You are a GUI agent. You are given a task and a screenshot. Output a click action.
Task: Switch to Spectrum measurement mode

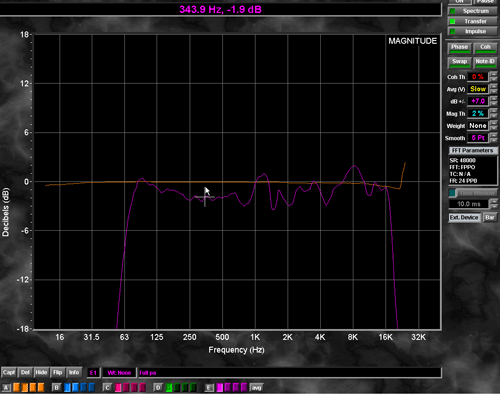click(x=472, y=11)
